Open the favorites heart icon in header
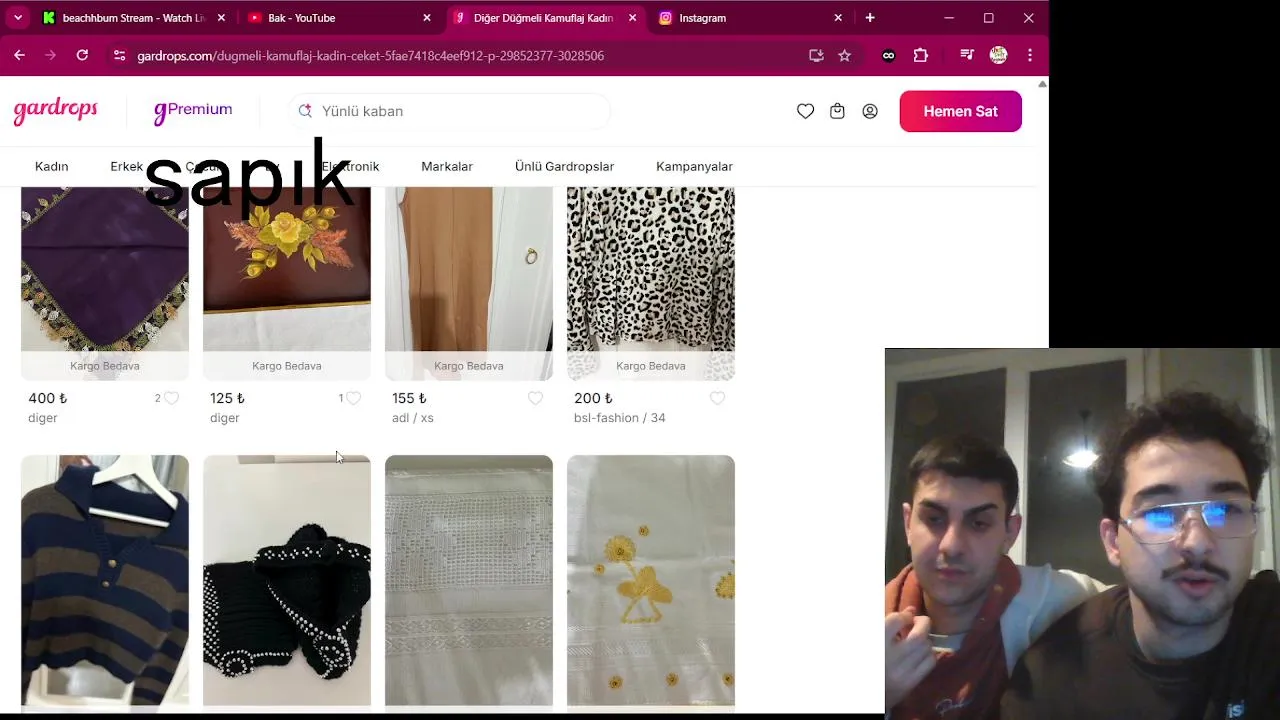 pyautogui.click(x=805, y=111)
